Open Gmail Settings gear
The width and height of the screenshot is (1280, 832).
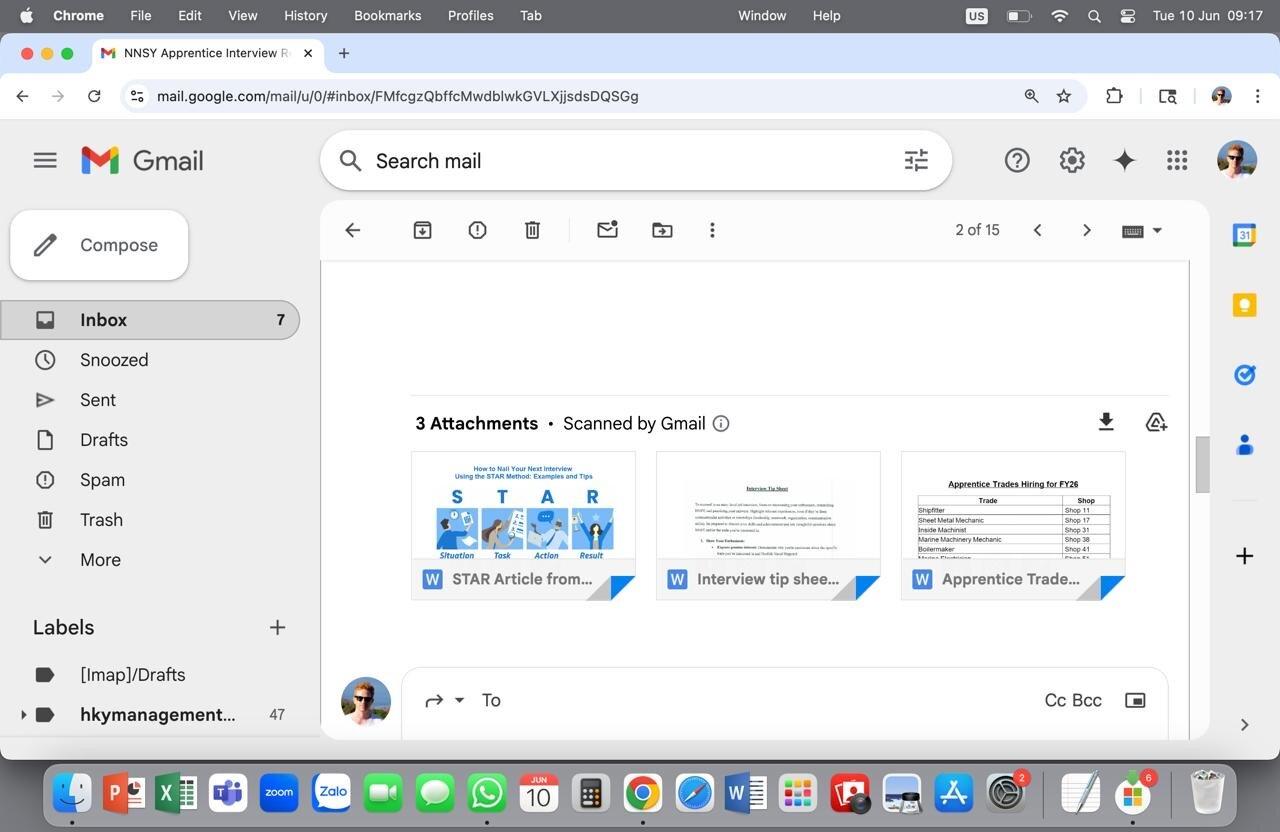click(1072, 160)
